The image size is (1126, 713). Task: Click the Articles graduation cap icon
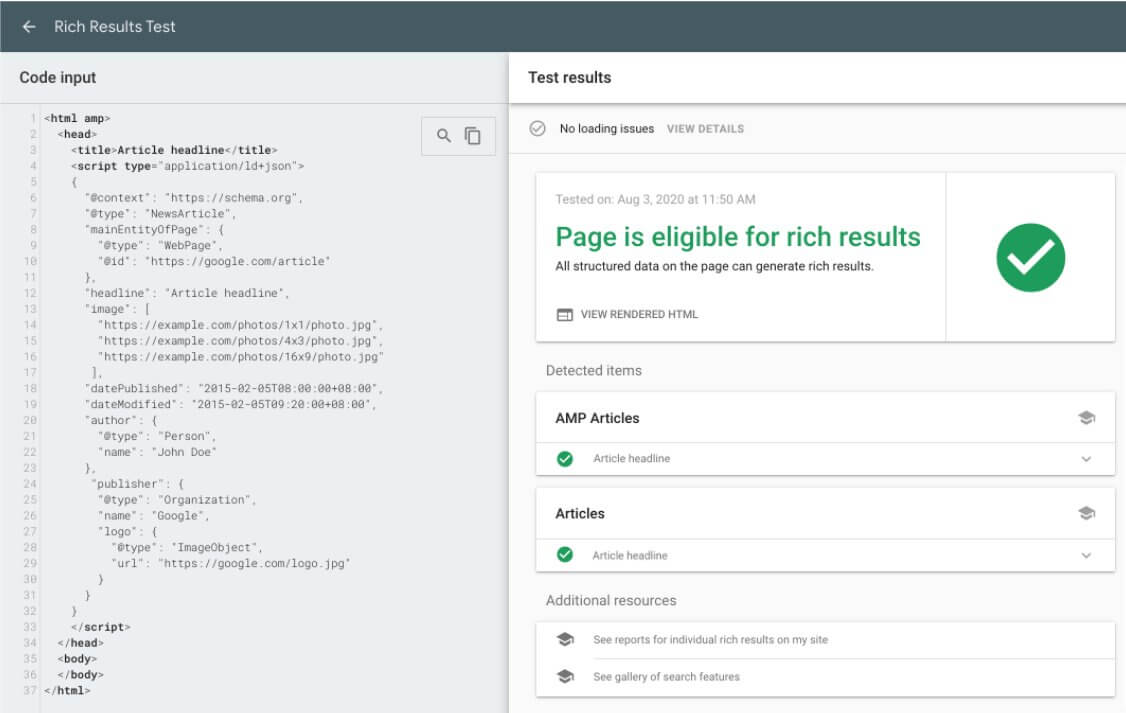1086,513
